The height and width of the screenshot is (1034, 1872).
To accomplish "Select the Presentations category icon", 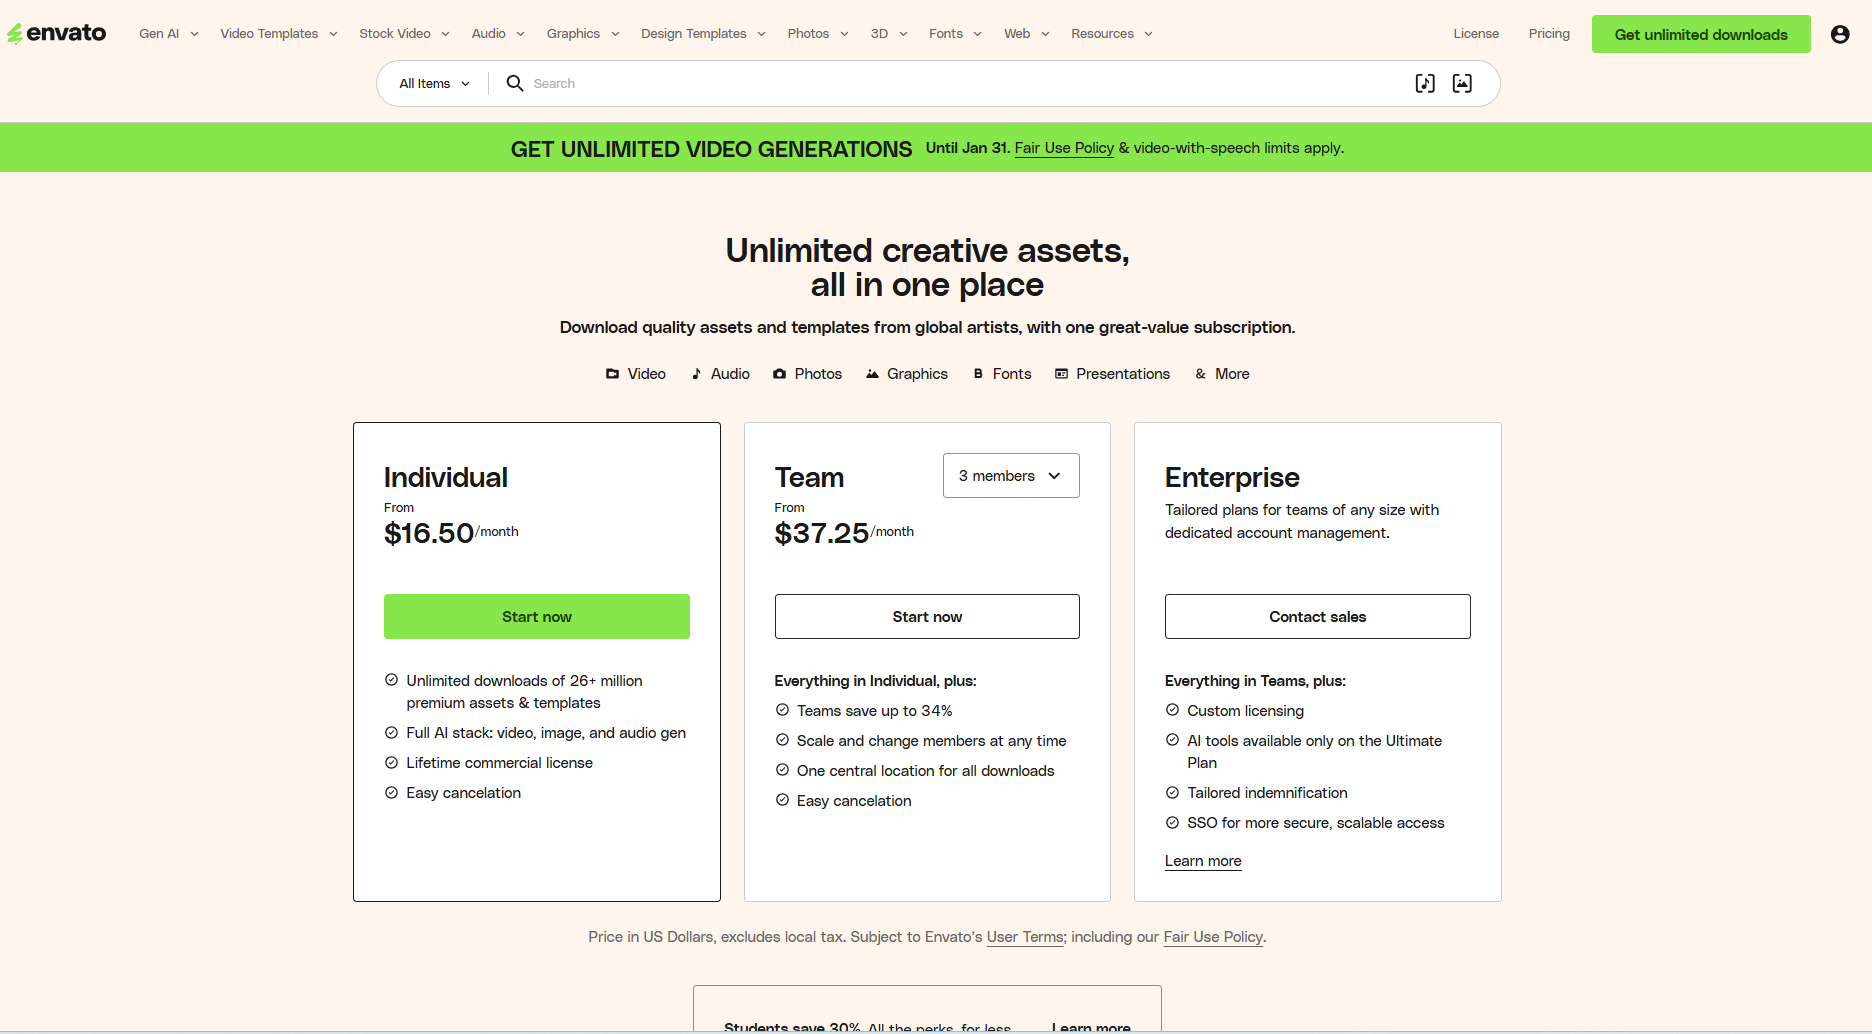I will point(1060,373).
